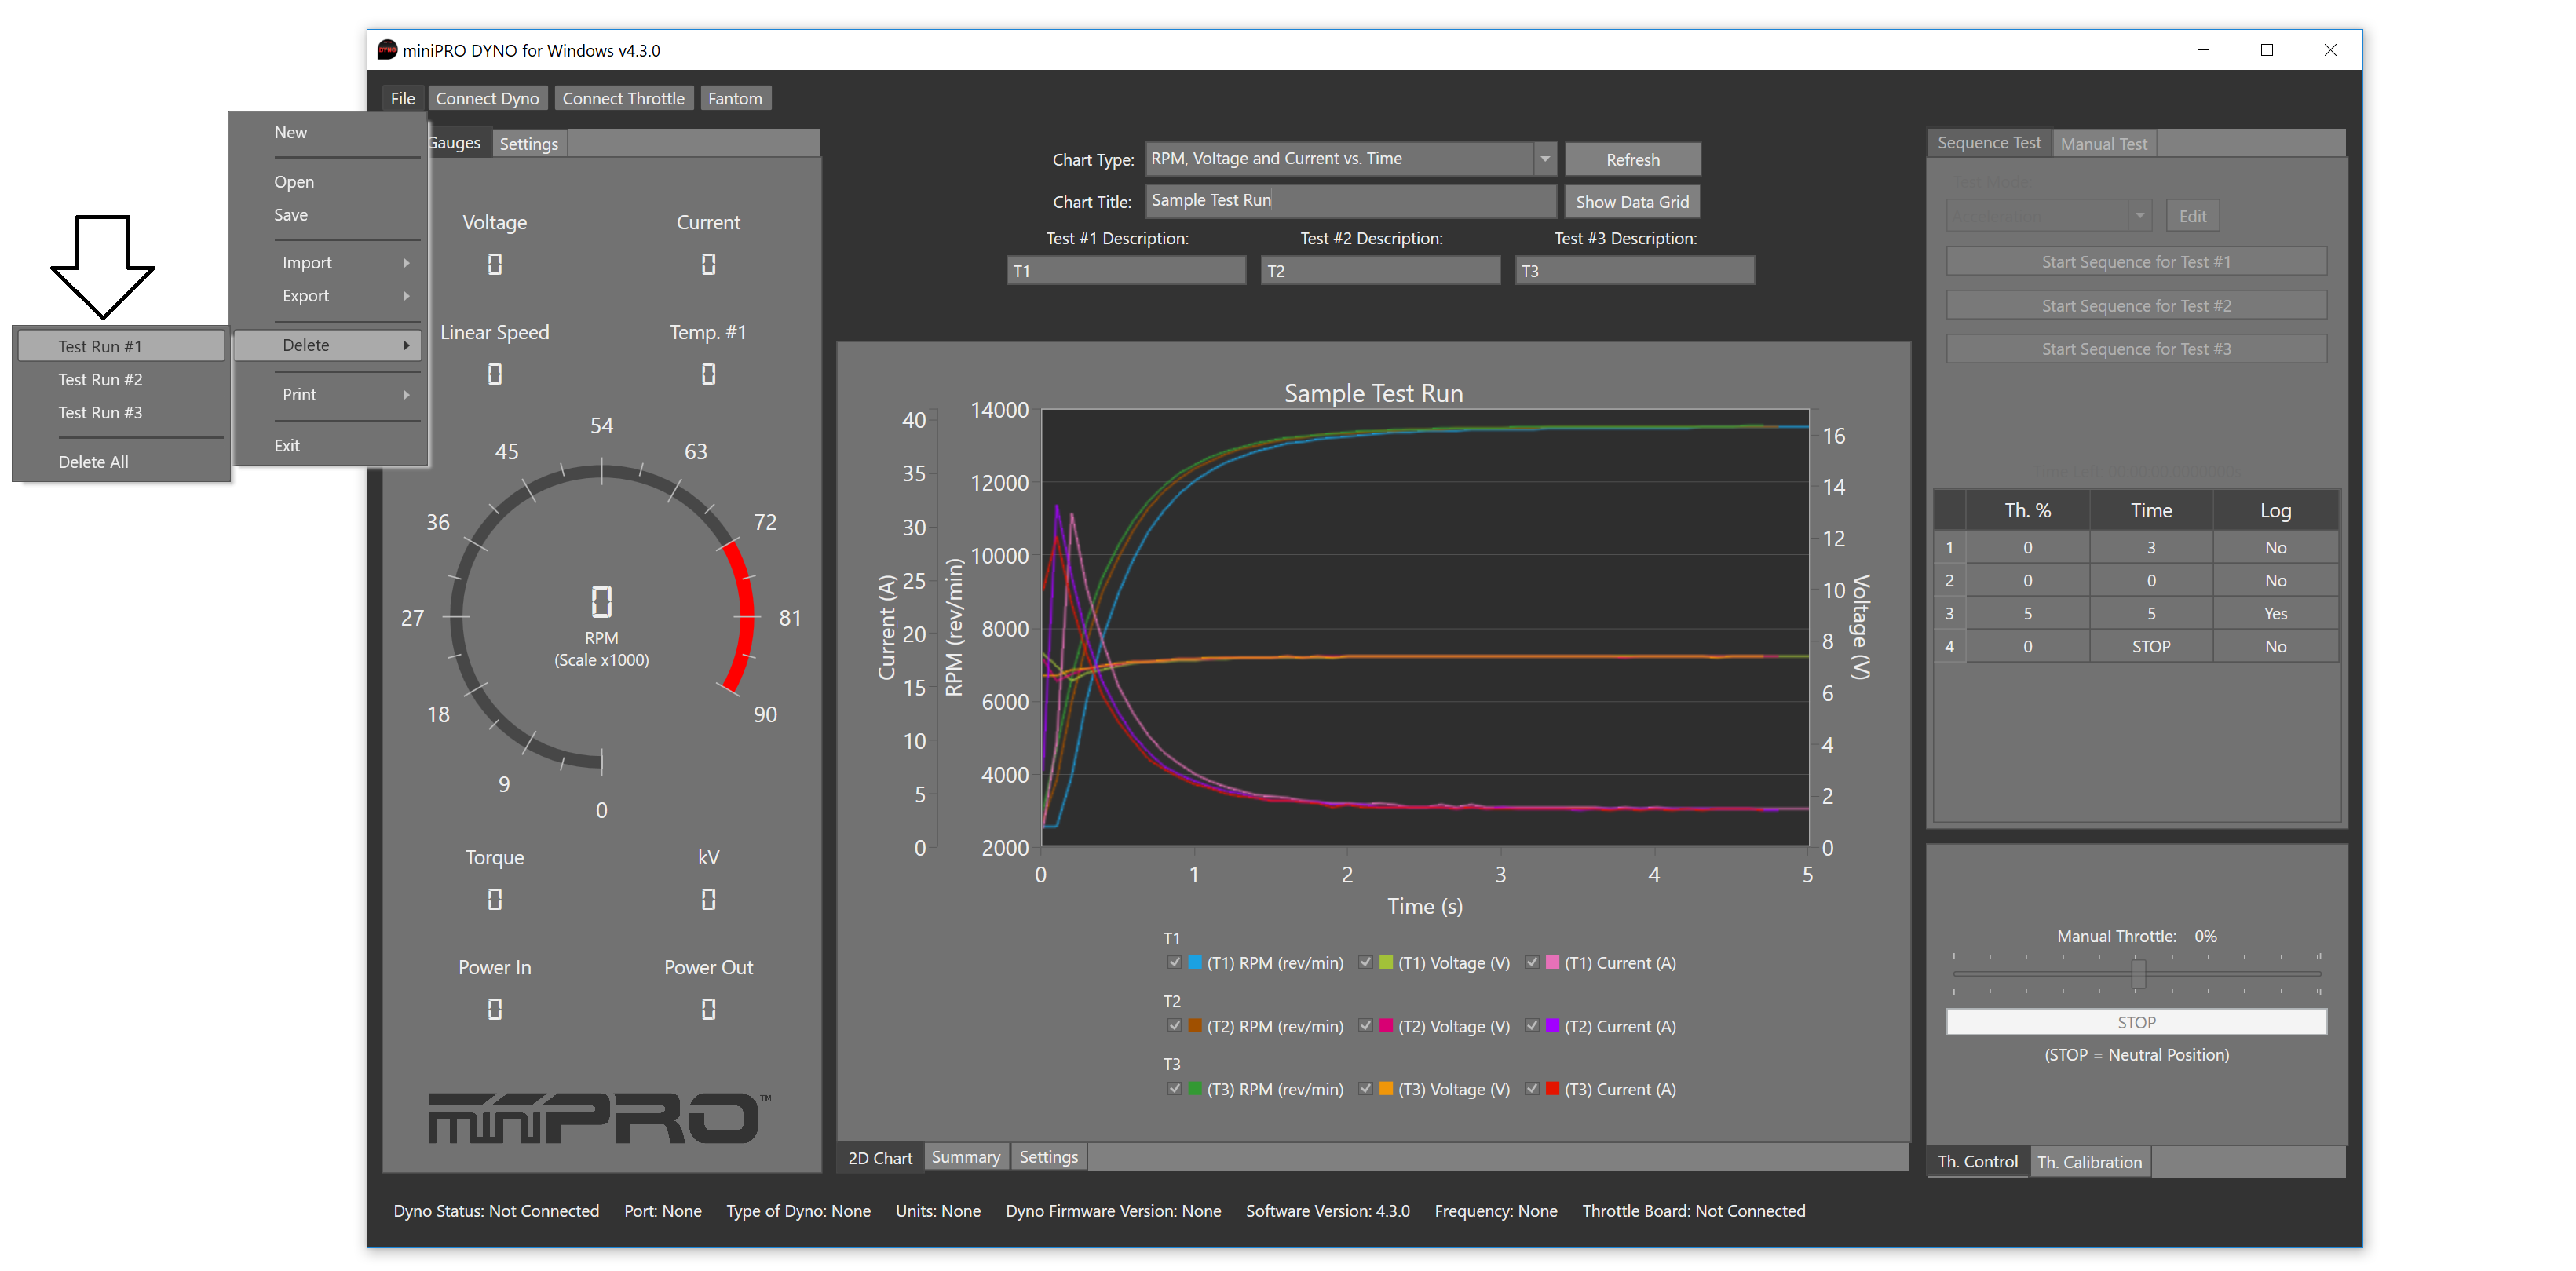The height and width of the screenshot is (1271, 2576).
Task: Toggle (T3) Voltage series checkbox
Action: tap(1365, 1088)
